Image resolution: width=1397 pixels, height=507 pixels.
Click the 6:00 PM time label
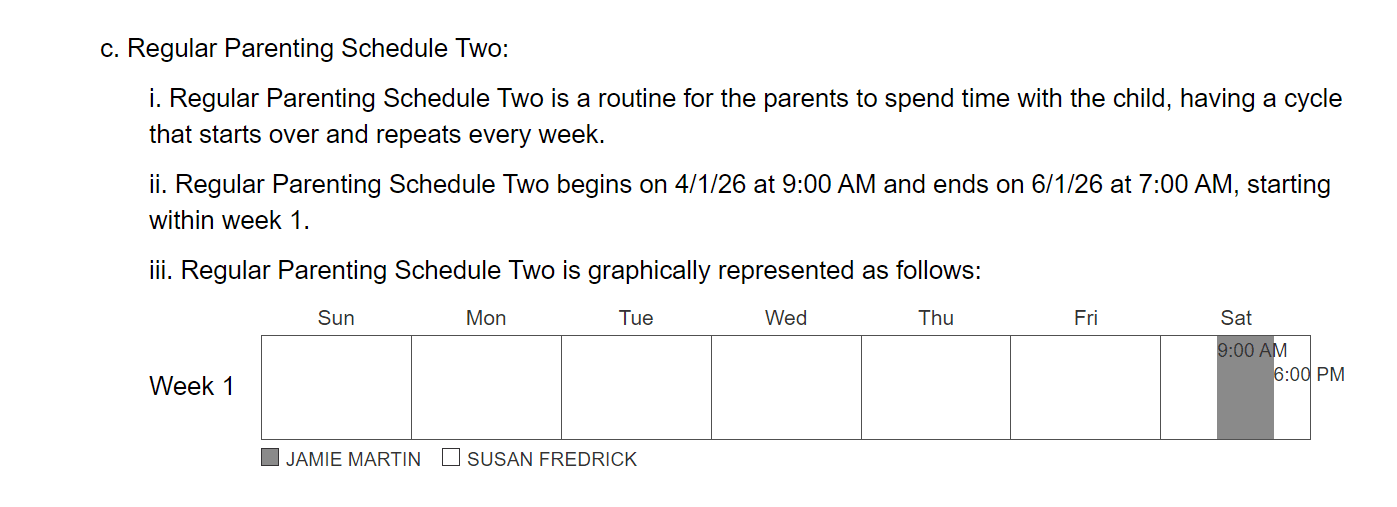point(1309,375)
